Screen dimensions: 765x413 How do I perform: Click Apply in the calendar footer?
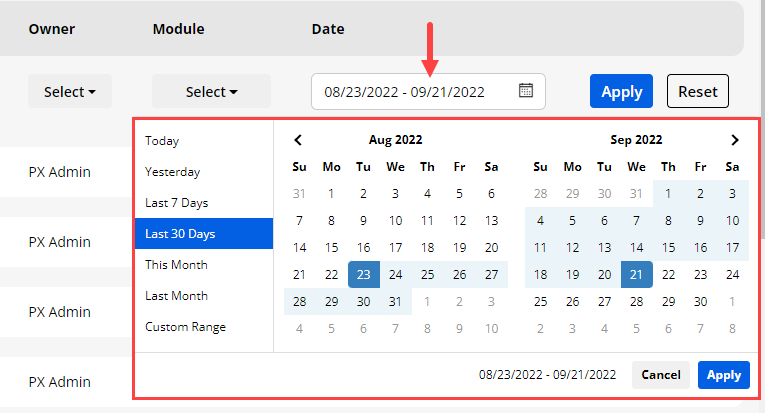(723, 375)
